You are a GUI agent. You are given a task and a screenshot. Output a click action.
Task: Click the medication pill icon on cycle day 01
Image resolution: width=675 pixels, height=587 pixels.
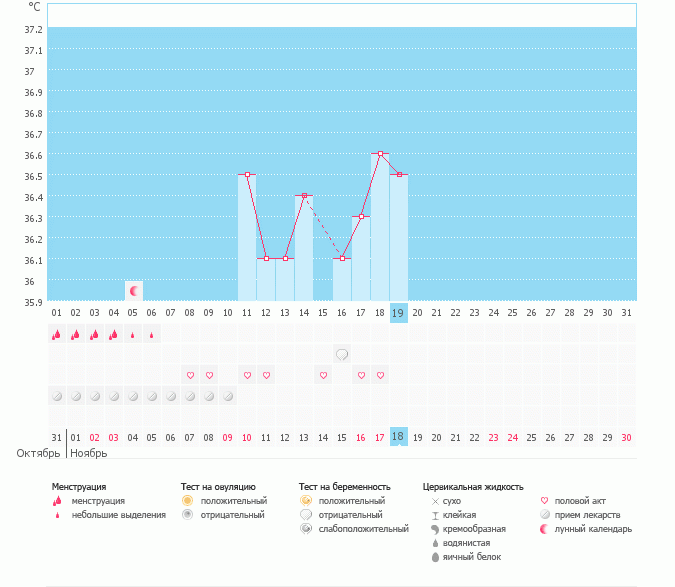pyautogui.click(x=57, y=396)
